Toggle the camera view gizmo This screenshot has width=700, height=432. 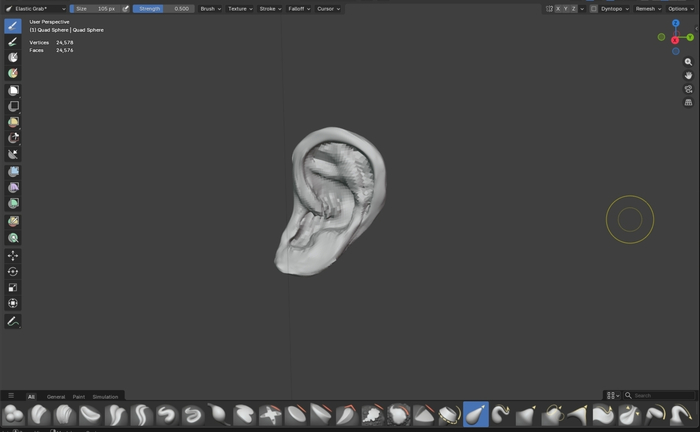(x=688, y=89)
